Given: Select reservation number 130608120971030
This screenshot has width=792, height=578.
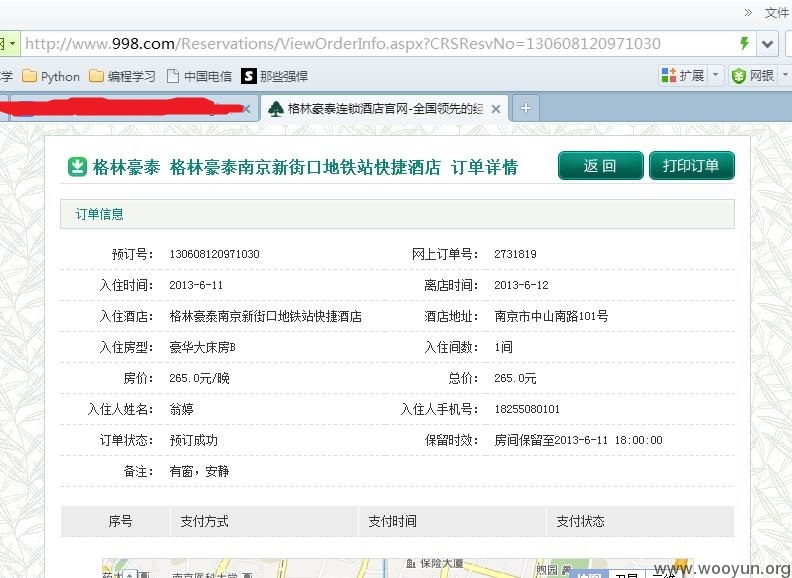Looking at the screenshot, I should click(x=214, y=254).
